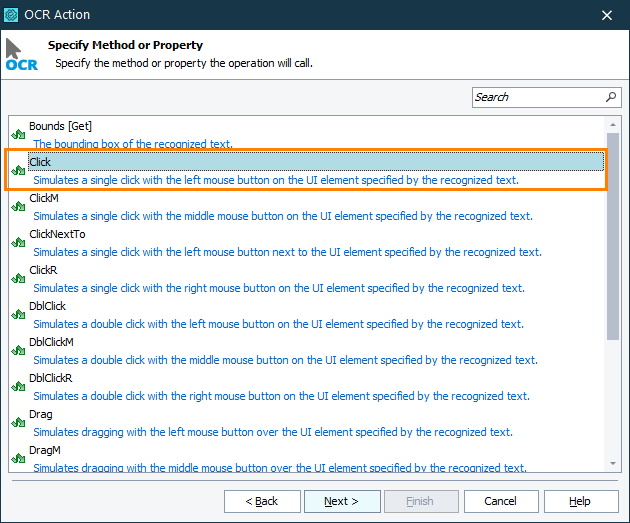Viewport: 630px width, 523px height.
Task: Click the icon beside DblClick method
Action: 18,314
